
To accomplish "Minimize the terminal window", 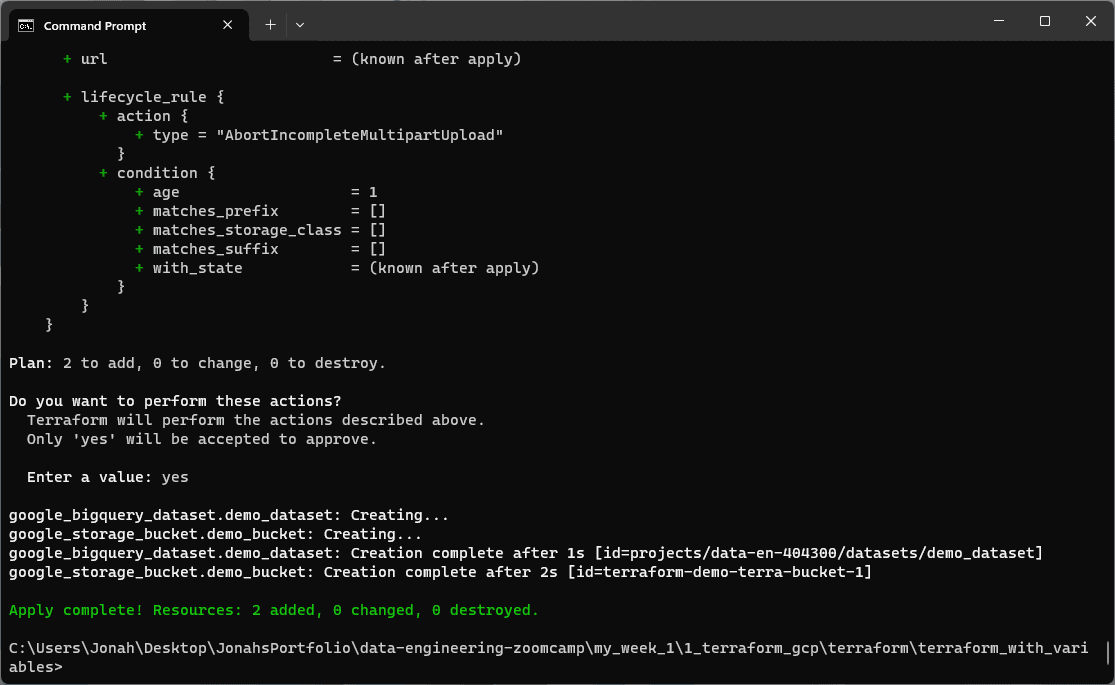I will 999,21.
